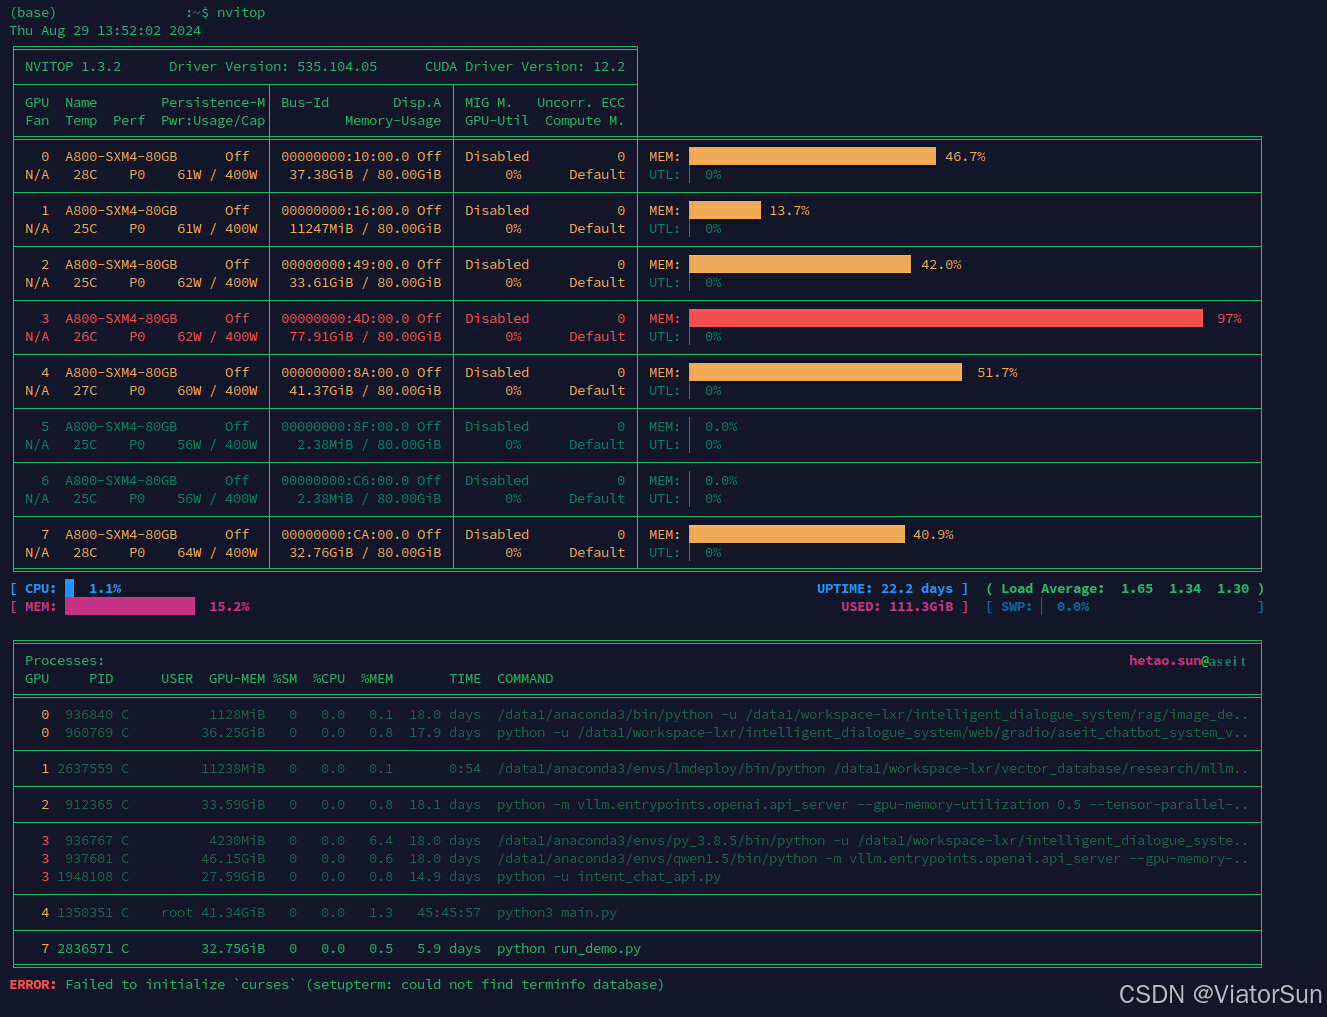This screenshot has width=1327, height=1017.
Task: Select power reading '64W / 400W' of GPU 7
Action: click(217, 553)
